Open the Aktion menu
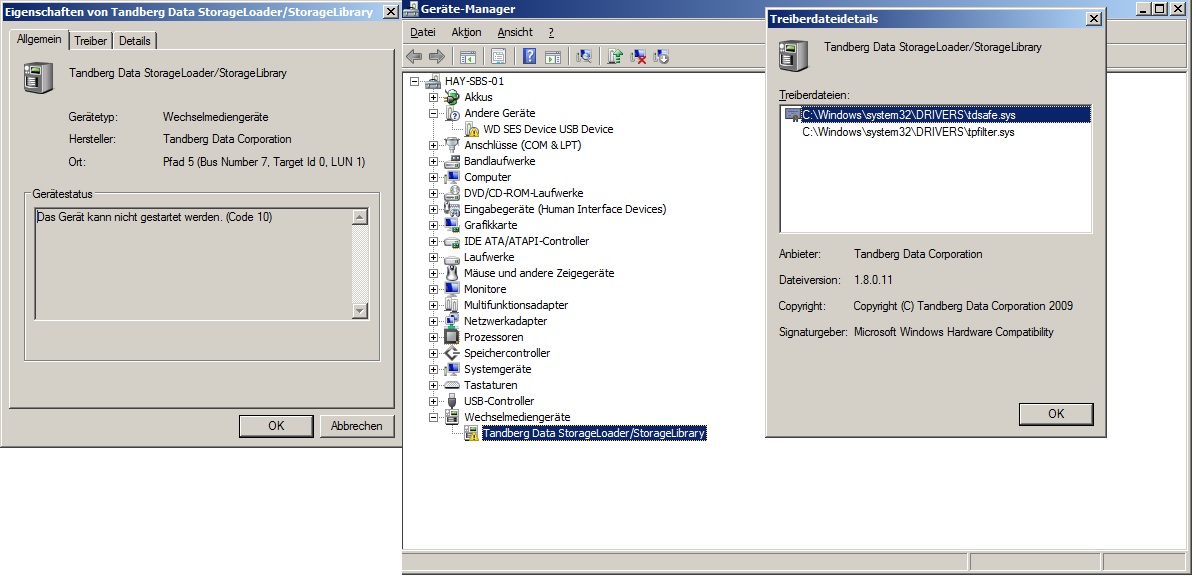1196x582 pixels. coord(466,32)
